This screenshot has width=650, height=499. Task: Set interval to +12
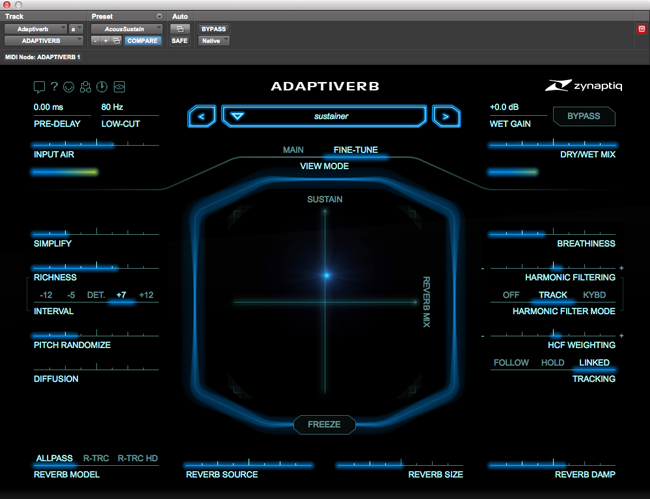(x=146, y=295)
